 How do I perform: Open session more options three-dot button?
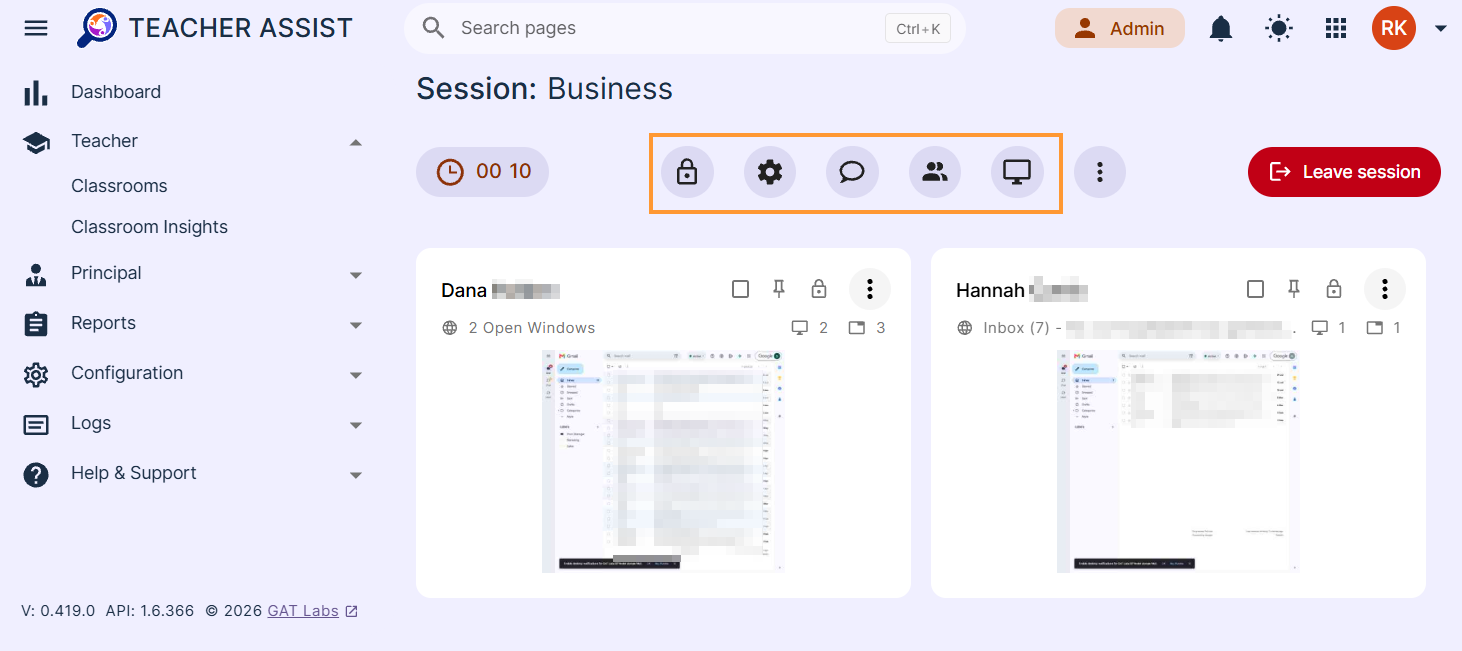point(1100,172)
